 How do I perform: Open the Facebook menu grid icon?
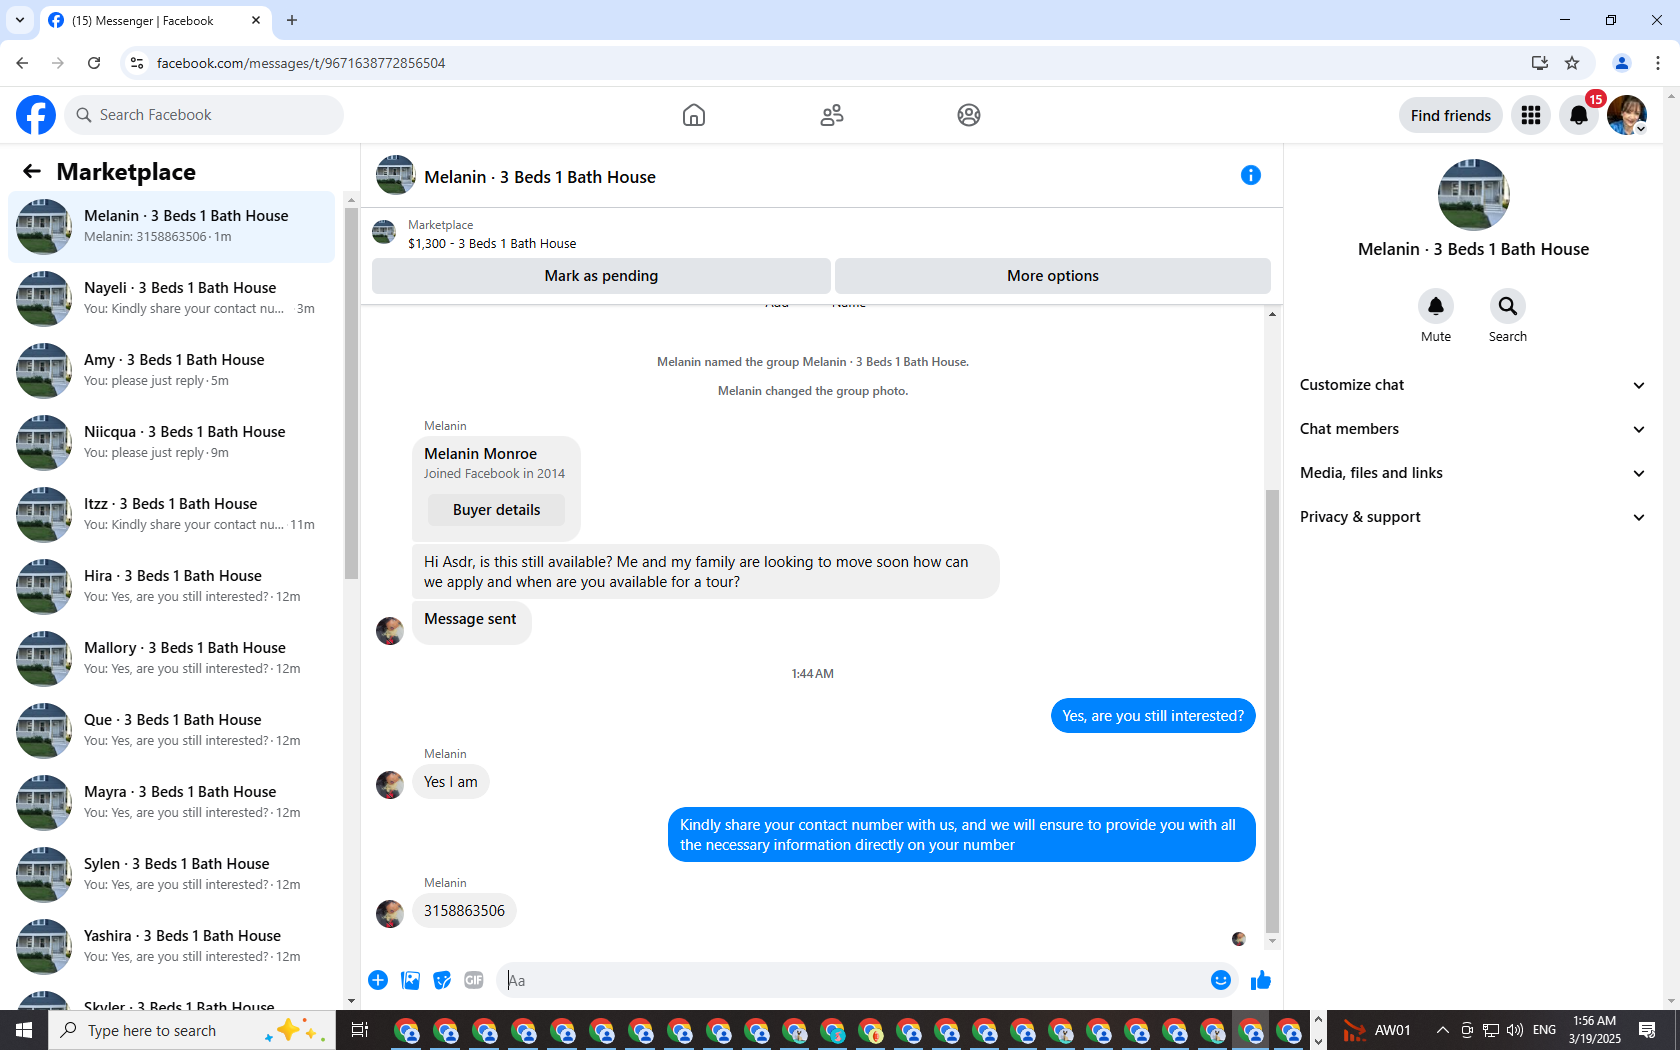(1531, 115)
